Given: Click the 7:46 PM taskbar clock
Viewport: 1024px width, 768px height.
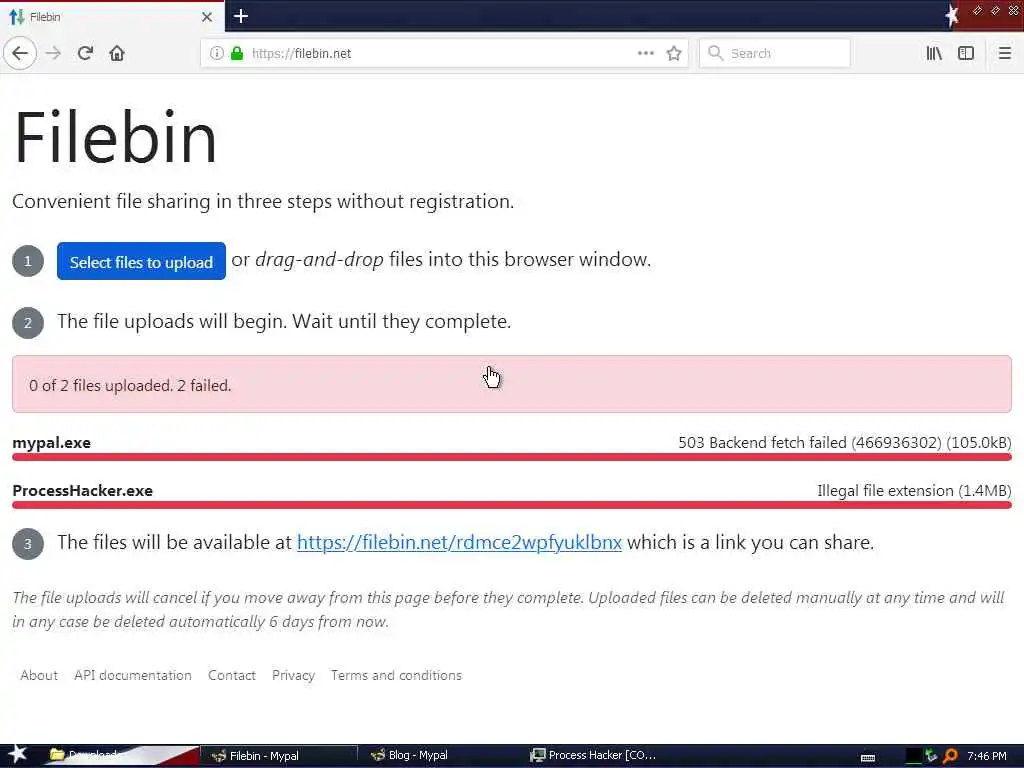Looking at the screenshot, I should coord(987,756).
